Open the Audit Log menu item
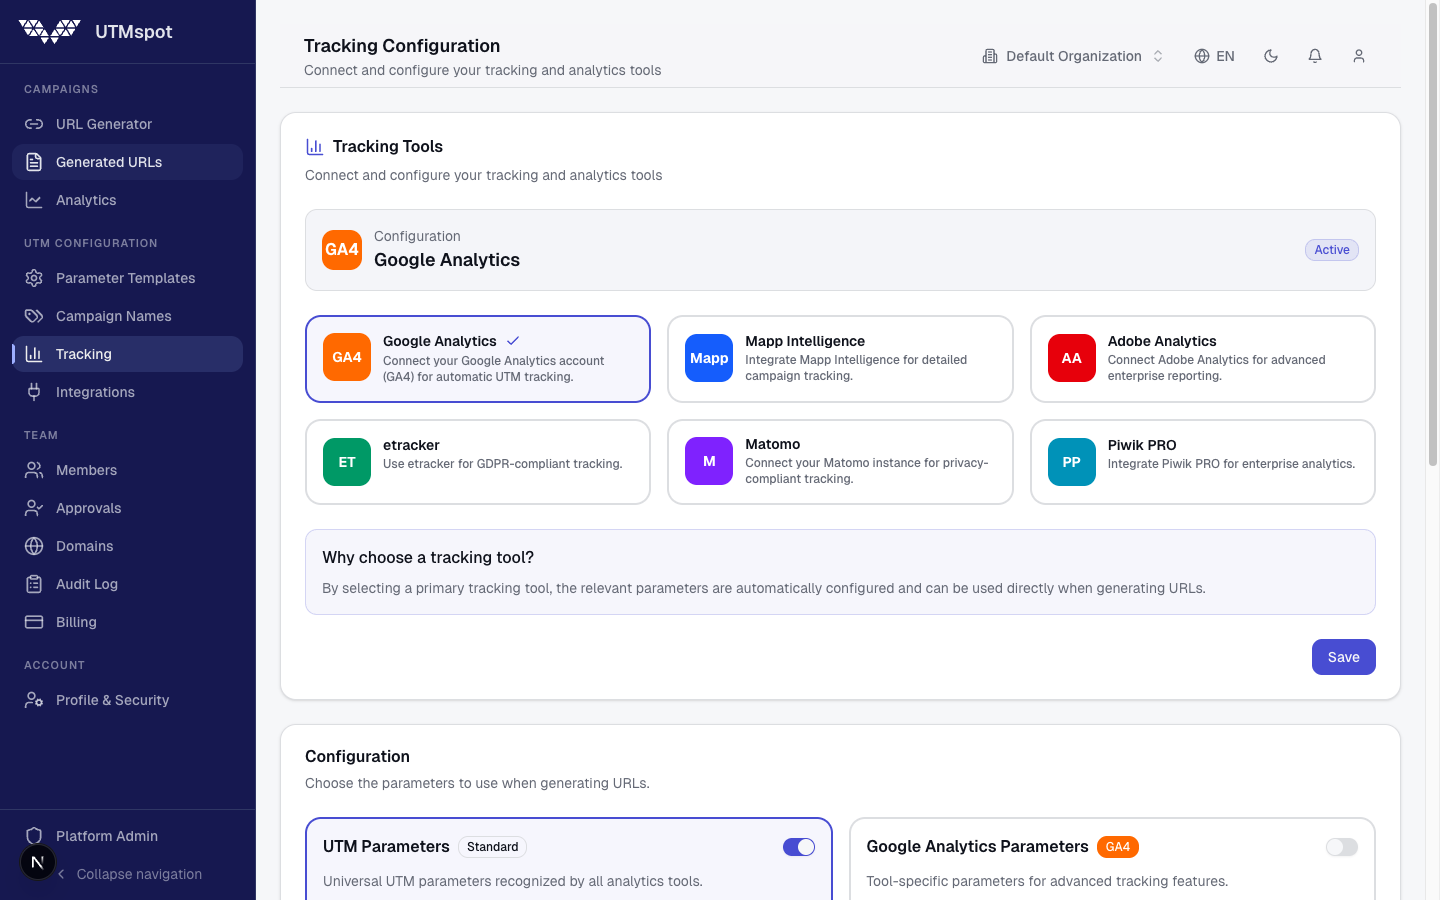Screen dimensions: 1440x900 click(86, 584)
